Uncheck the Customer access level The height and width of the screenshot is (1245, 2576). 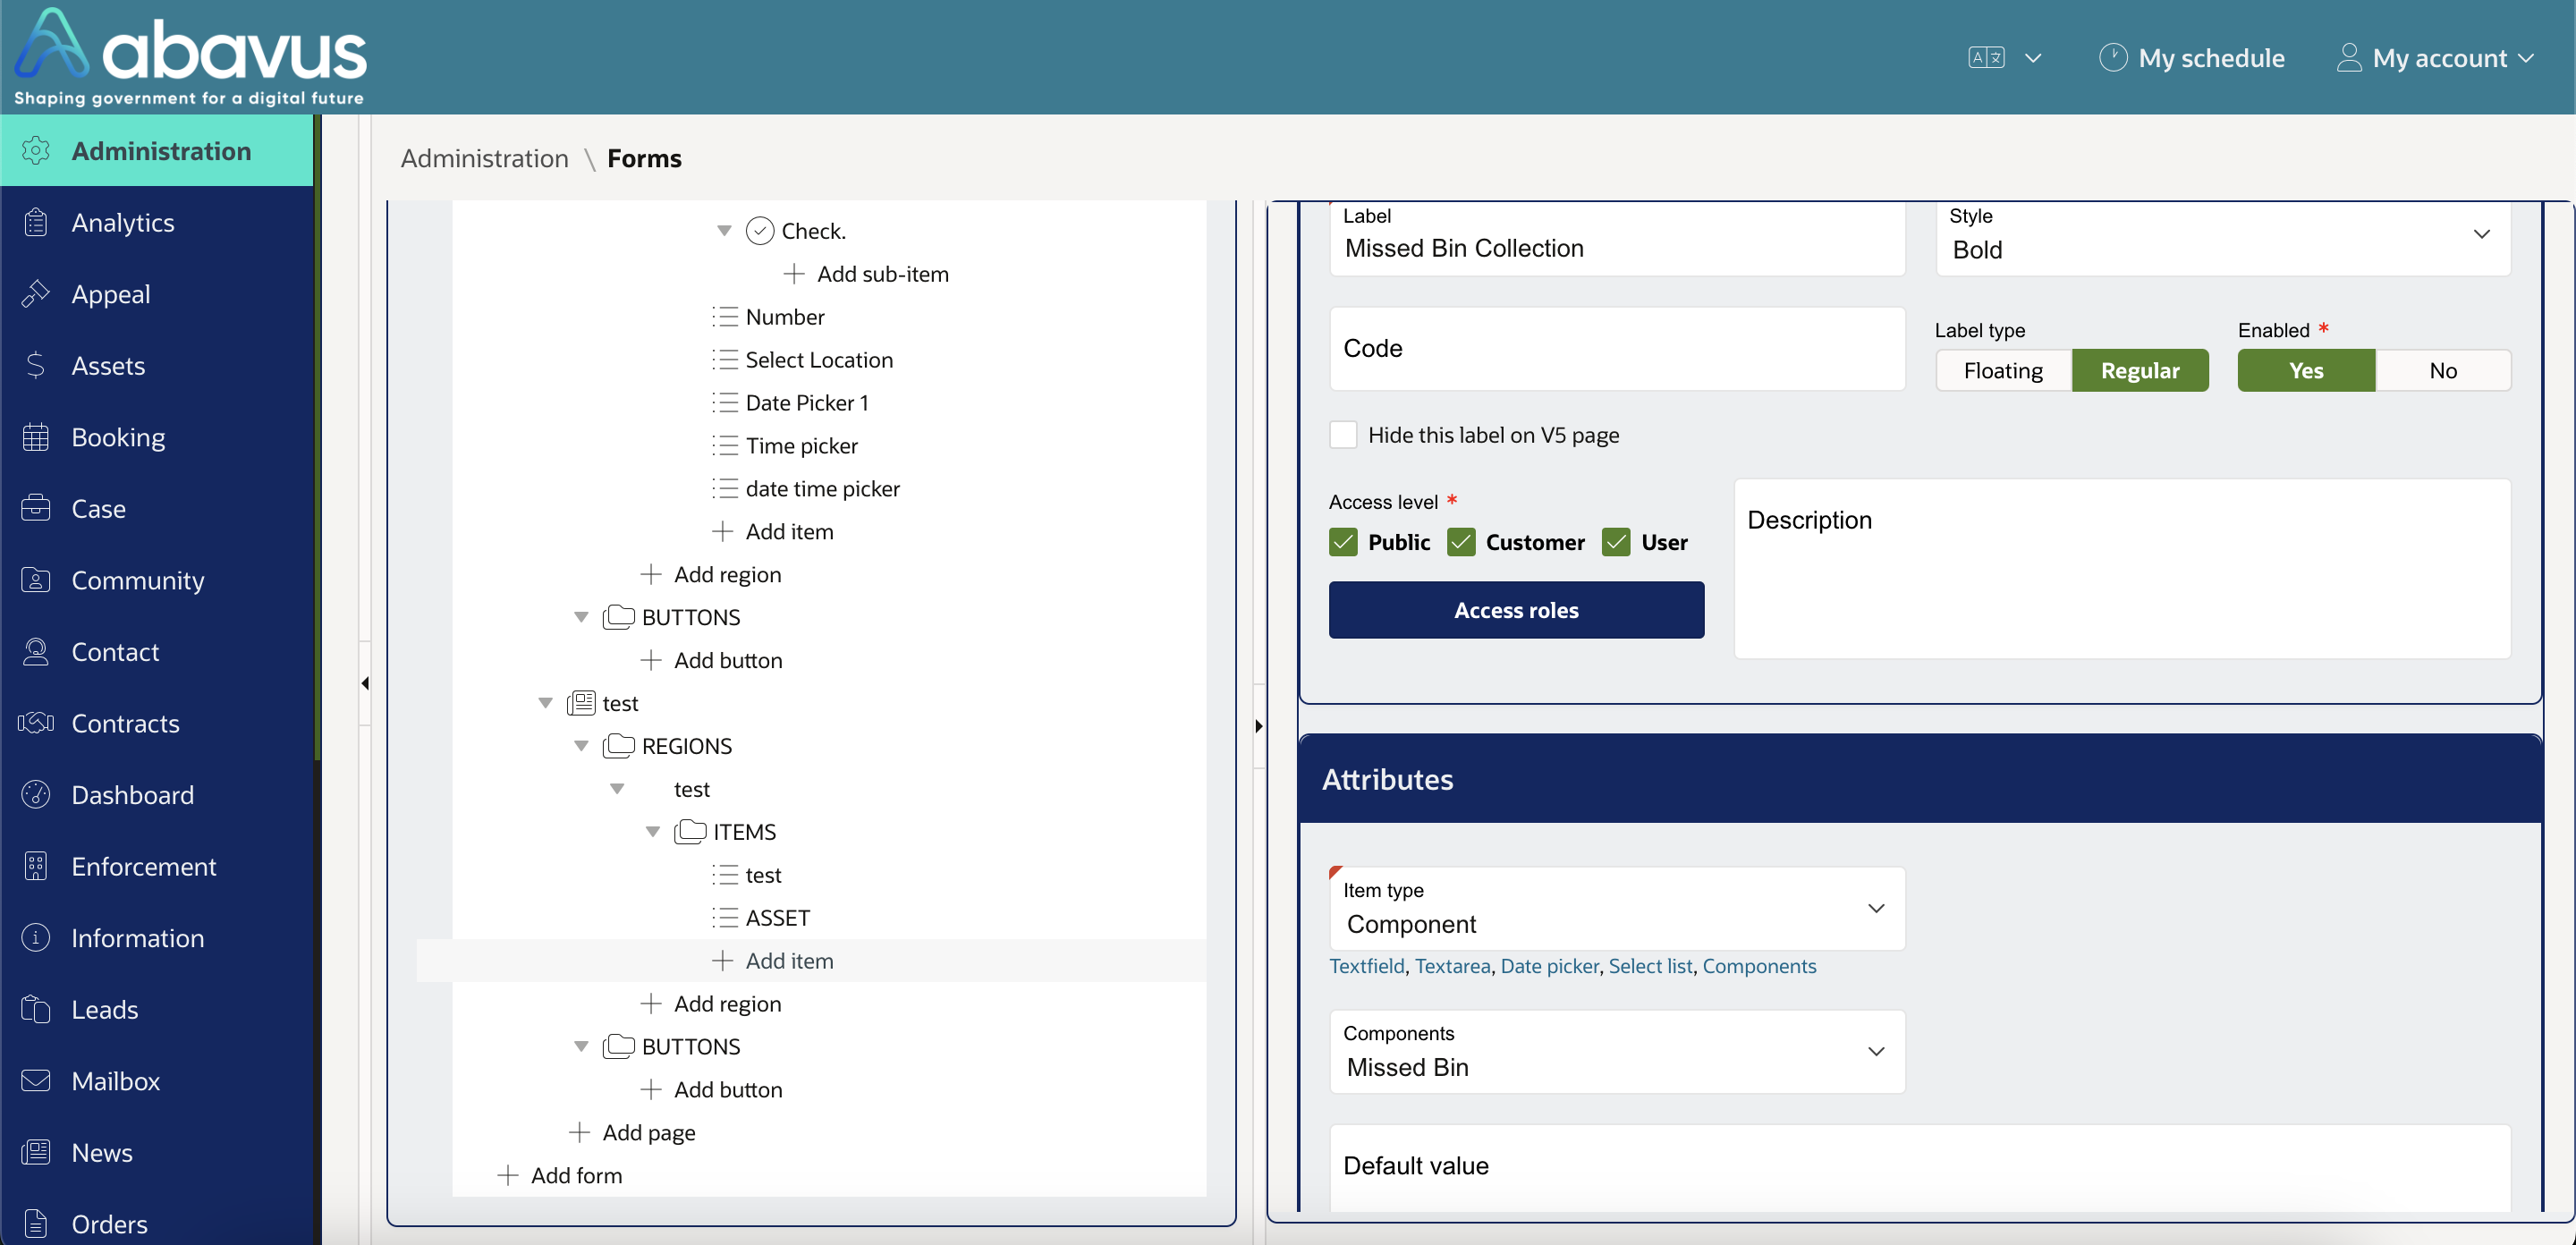1461,542
